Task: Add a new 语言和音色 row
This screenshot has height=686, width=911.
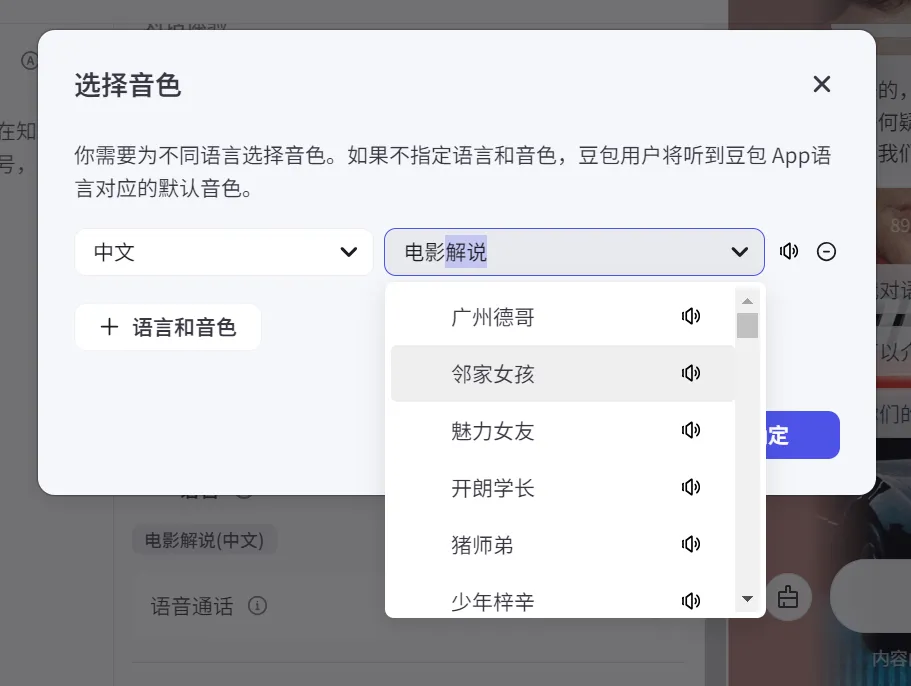Action: coord(168,327)
